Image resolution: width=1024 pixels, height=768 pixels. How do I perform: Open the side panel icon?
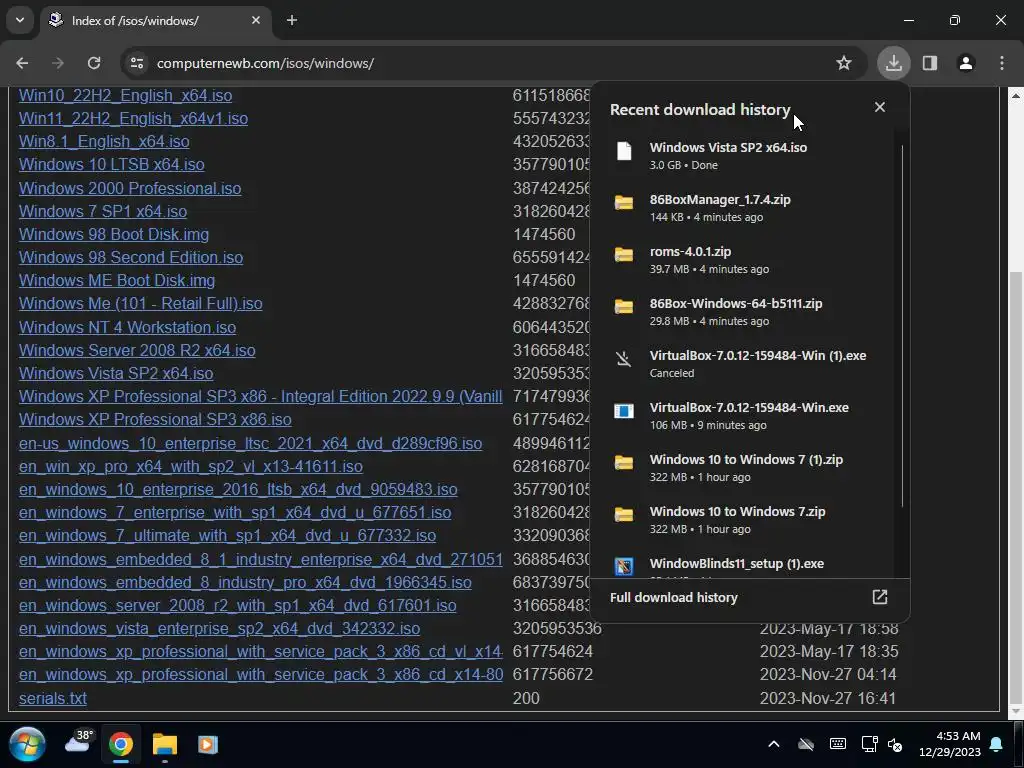tap(930, 63)
